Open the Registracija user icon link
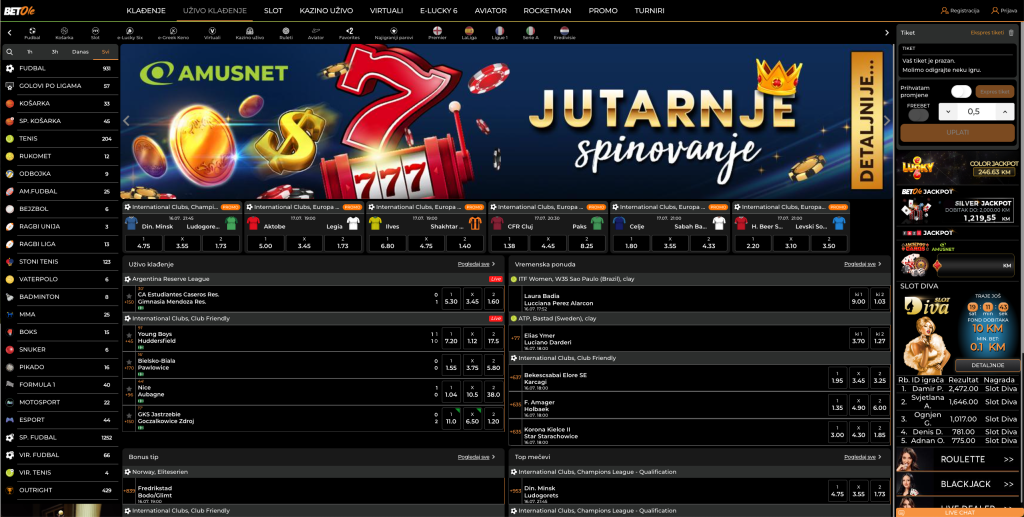 (x=959, y=11)
